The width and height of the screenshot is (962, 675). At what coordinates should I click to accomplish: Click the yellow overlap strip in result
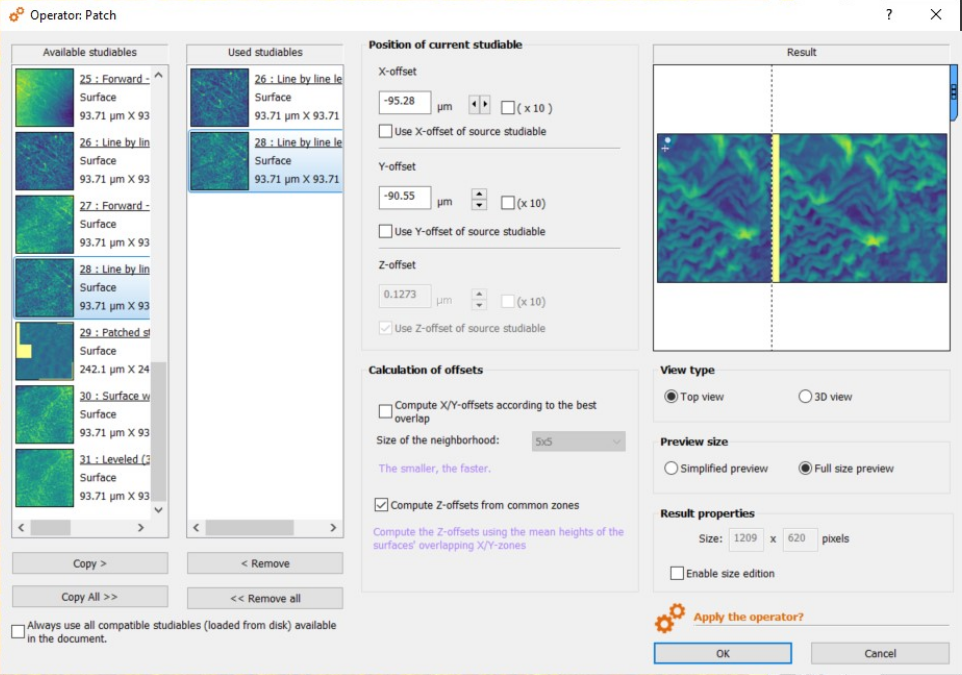pyautogui.click(x=775, y=208)
